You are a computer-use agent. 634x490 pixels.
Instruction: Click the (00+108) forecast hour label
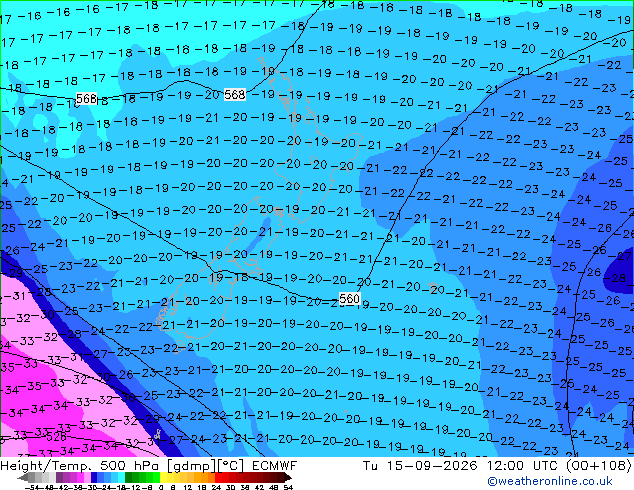pos(598,466)
